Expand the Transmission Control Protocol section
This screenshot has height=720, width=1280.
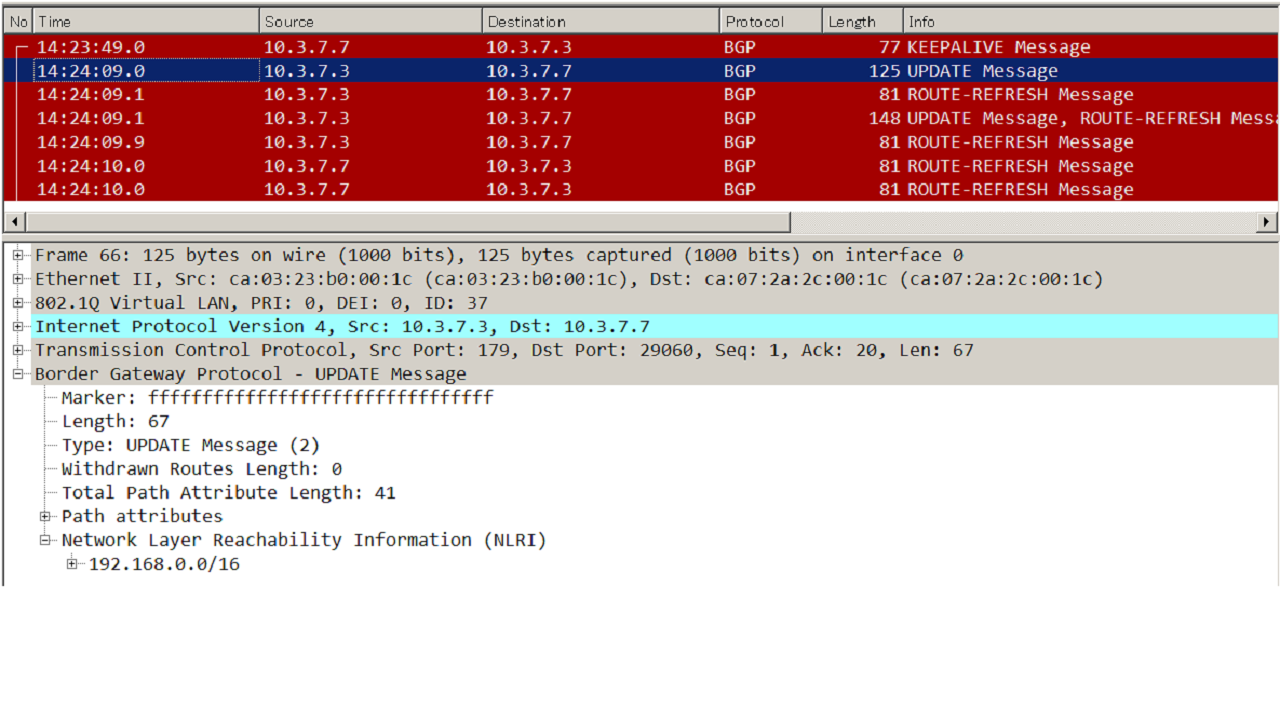point(18,350)
